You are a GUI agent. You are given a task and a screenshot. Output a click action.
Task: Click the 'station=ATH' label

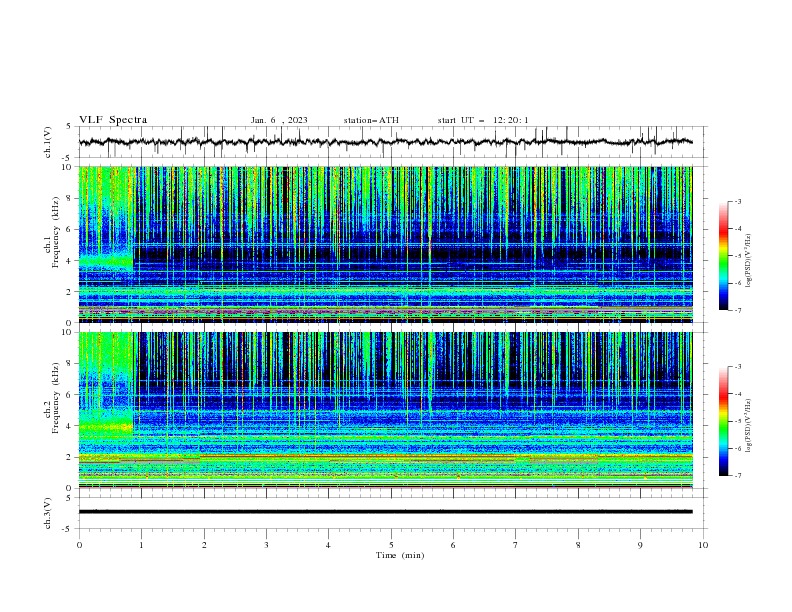click(x=371, y=120)
